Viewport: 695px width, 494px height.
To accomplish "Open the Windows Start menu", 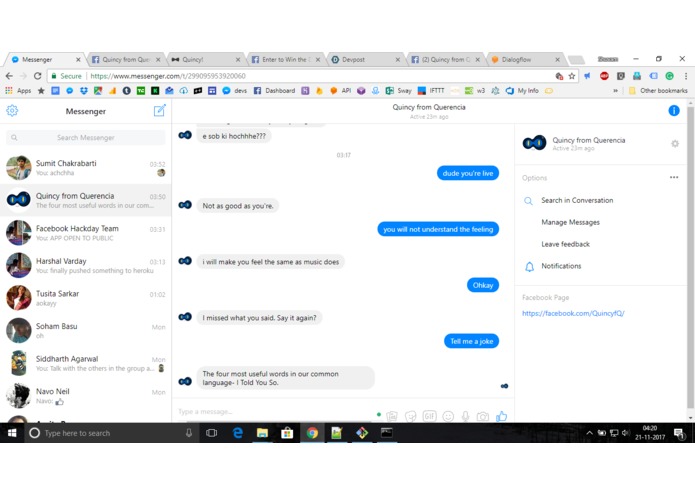I will pos(12,433).
